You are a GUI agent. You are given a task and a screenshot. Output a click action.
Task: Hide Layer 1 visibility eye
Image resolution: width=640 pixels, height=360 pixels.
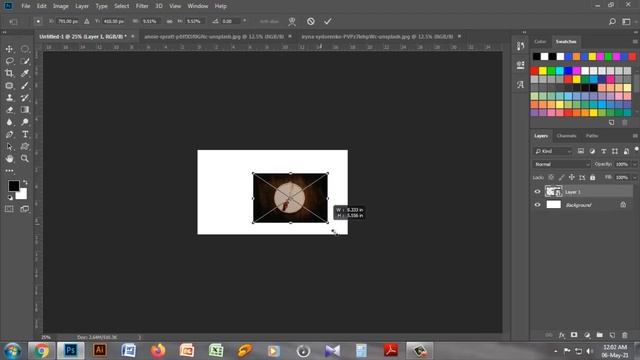click(537, 192)
